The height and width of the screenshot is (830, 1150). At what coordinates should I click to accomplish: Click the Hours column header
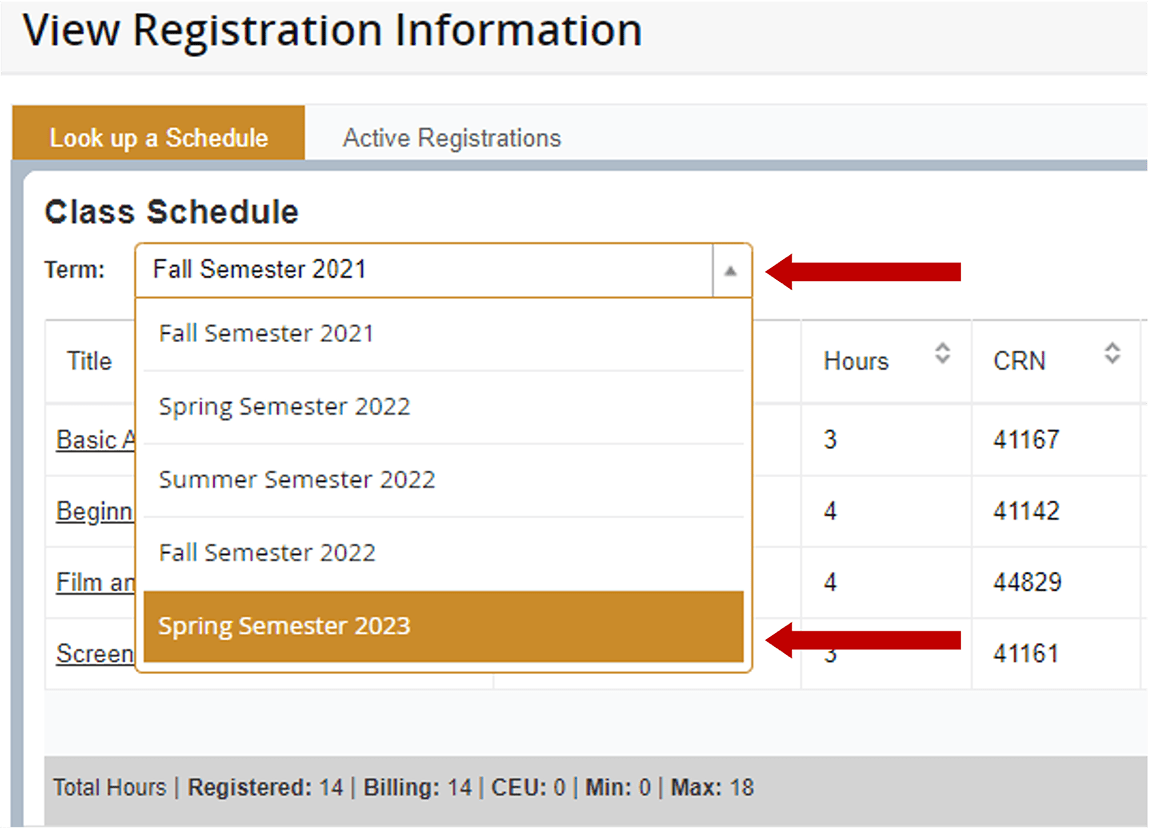pos(856,361)
